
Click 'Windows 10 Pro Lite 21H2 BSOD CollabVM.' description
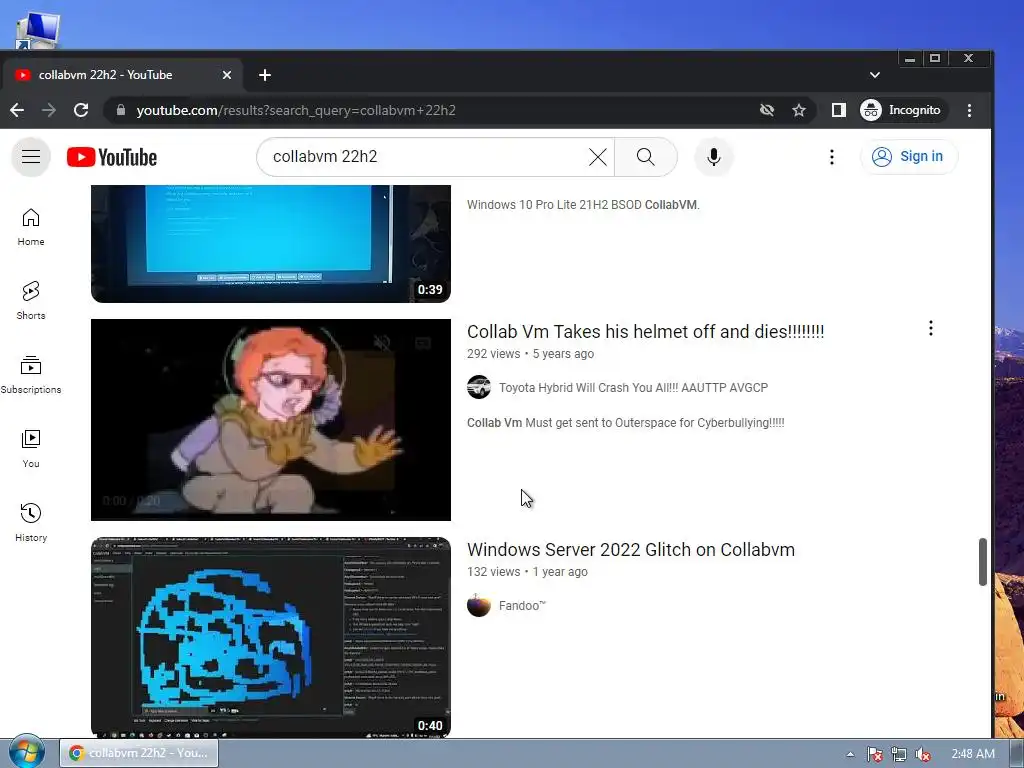coord(583,204)
